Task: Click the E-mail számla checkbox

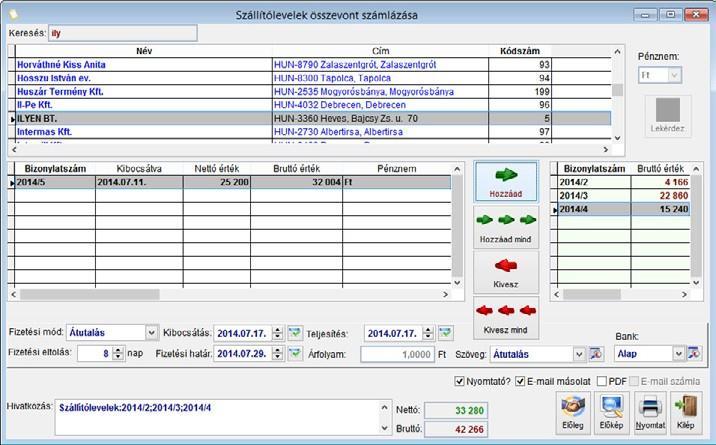Action: pyautogui.click(x=634, y=381)
